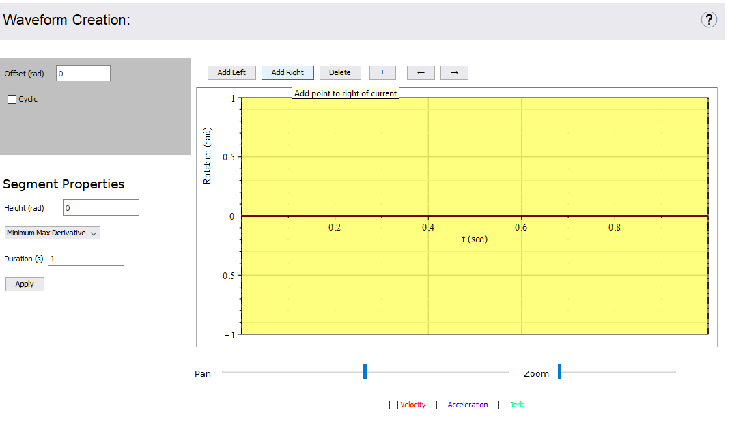Click the Zoom slider handle

click(x=559, y=372)
